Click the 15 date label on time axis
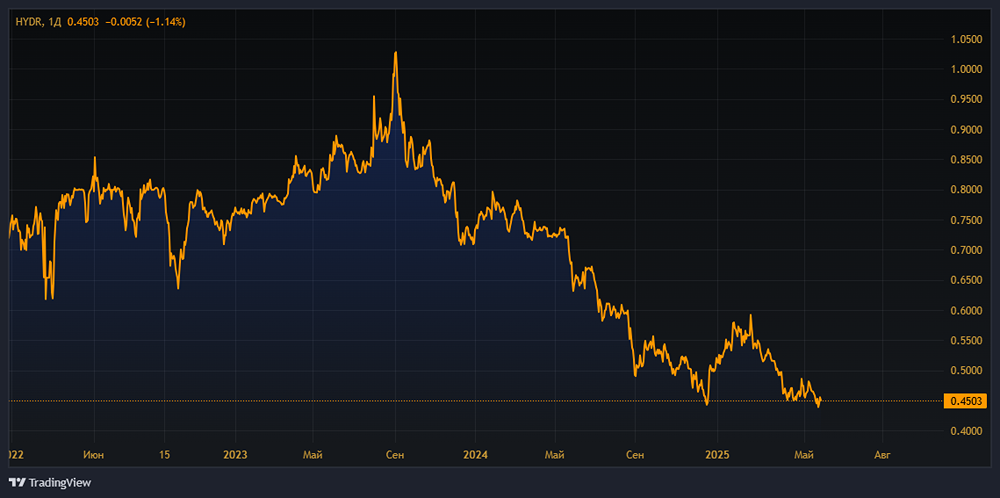This screenshot has width=1000, height=498. tap(164, 455)
